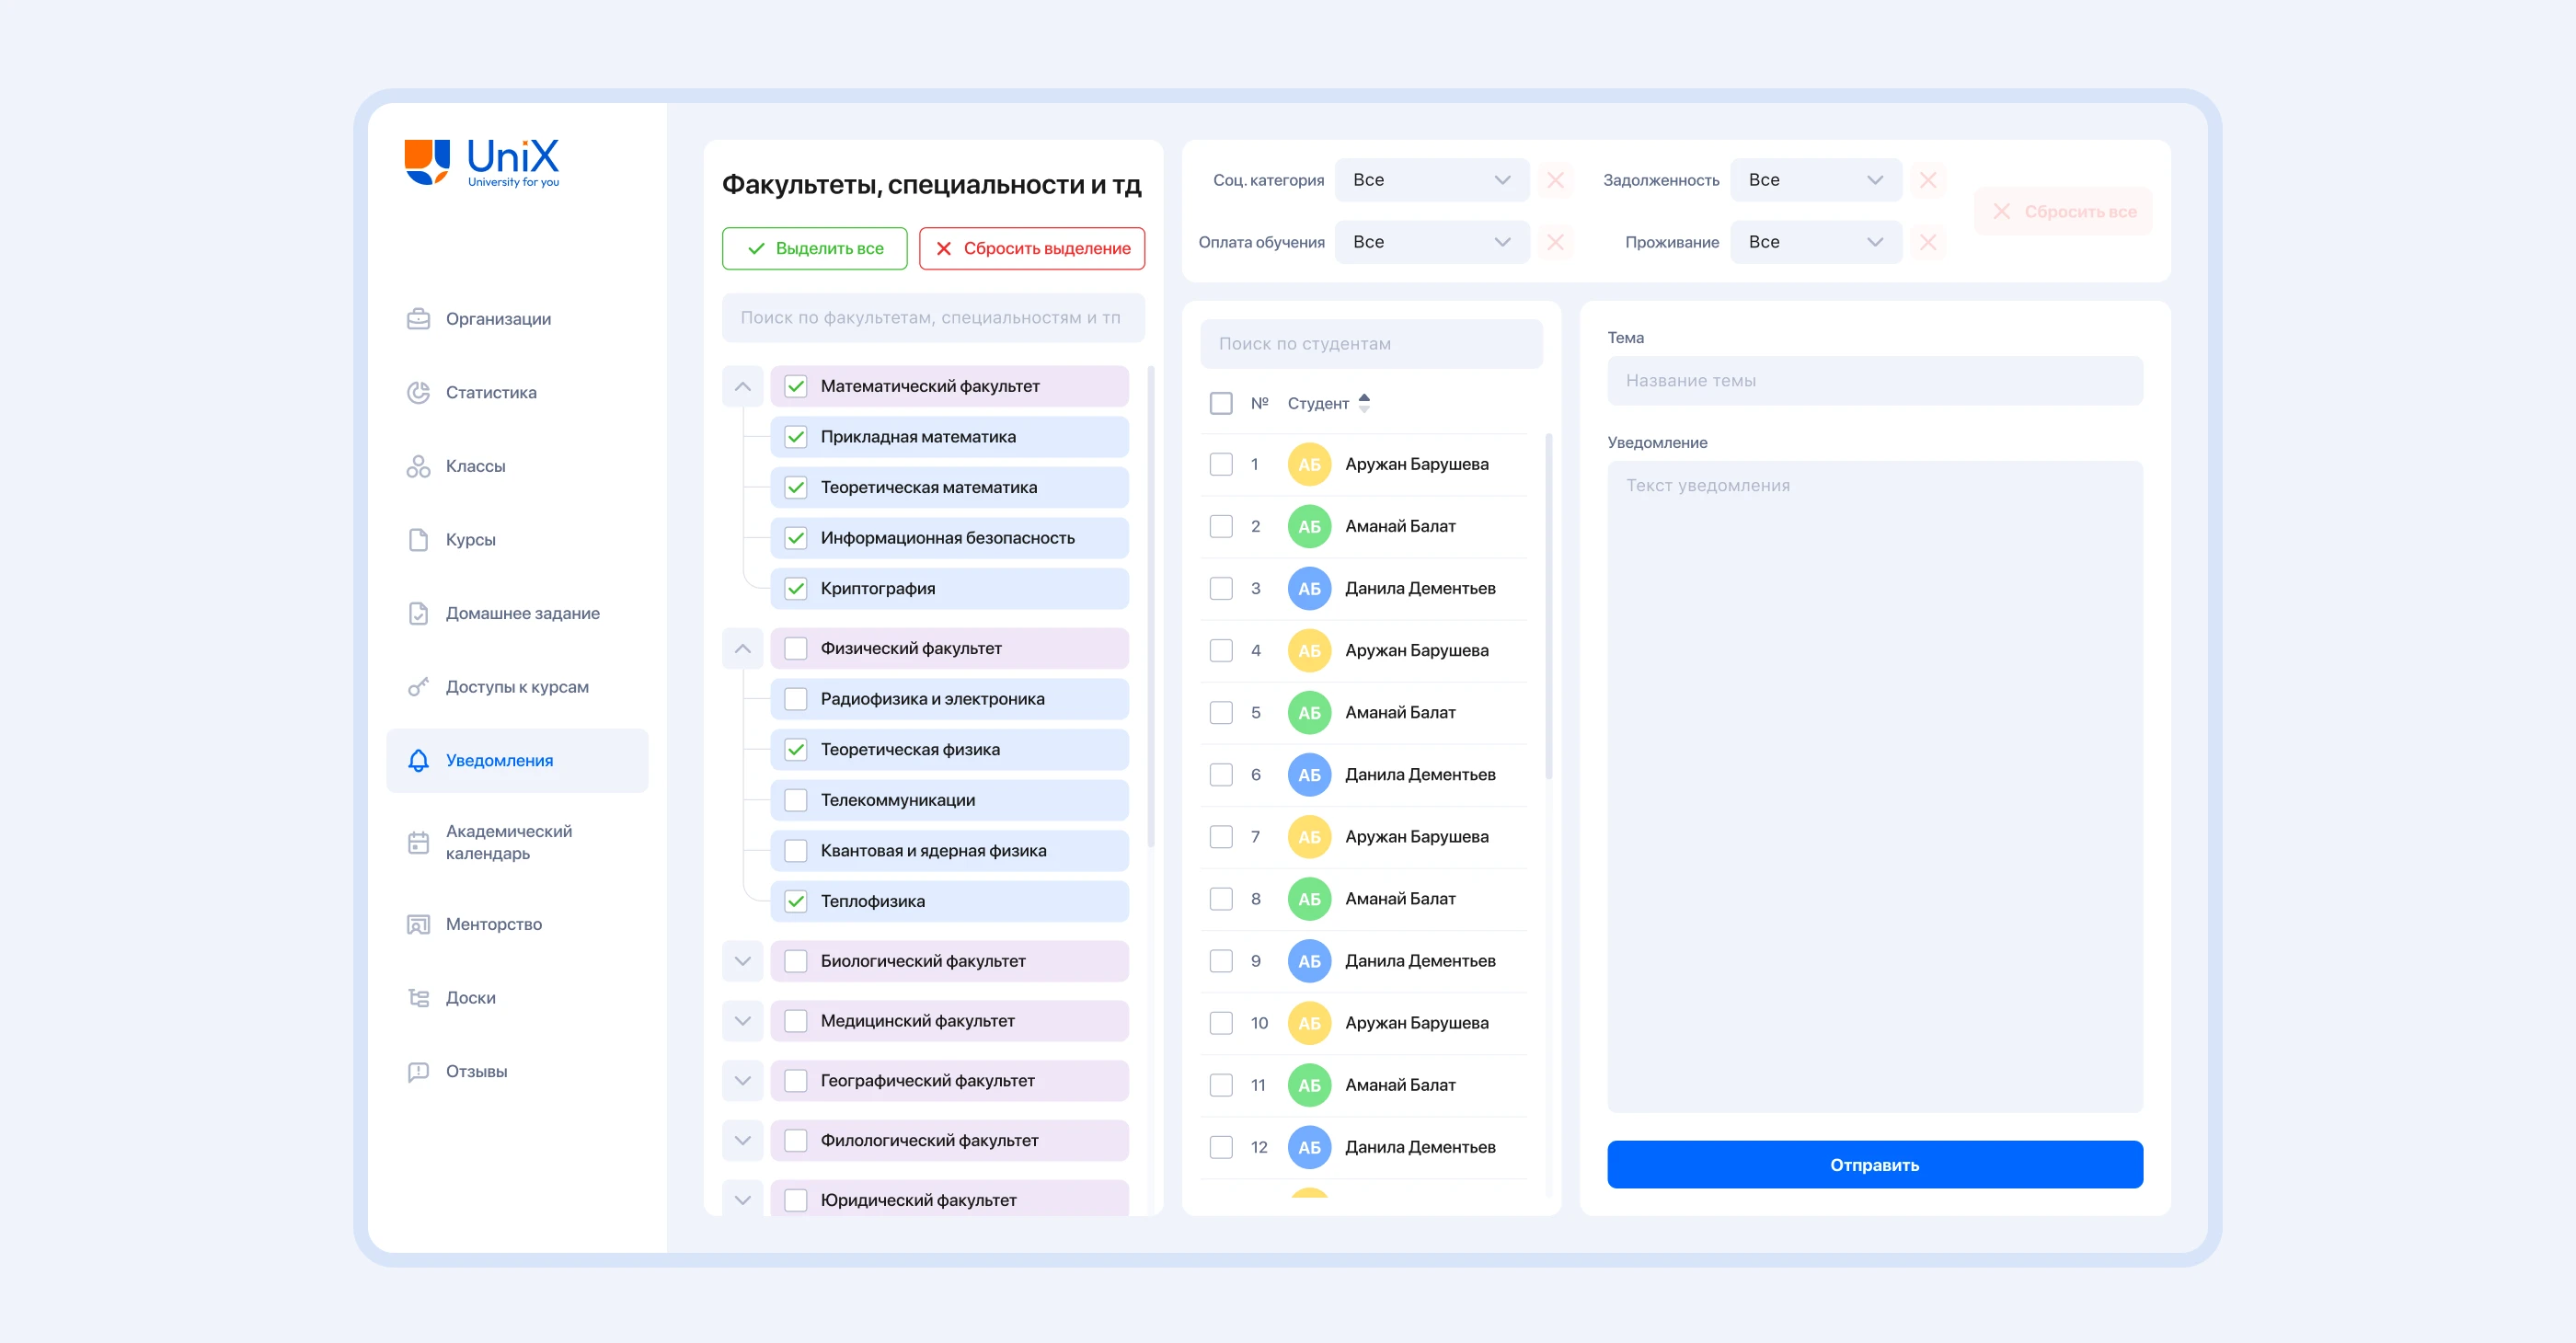Click the faculties list vertical scrollbar
Screen dimensions: 2576x1343
point(1151,606)
